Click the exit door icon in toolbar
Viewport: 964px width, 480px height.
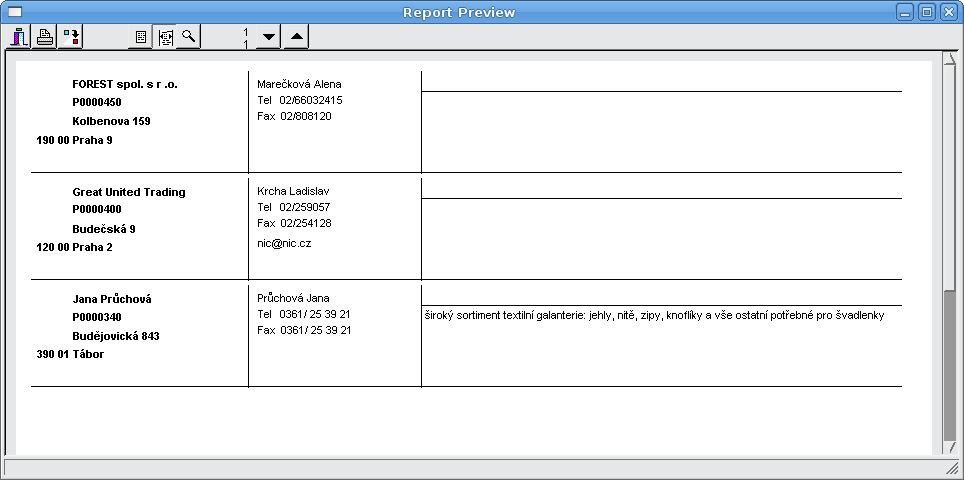(20, 37)
